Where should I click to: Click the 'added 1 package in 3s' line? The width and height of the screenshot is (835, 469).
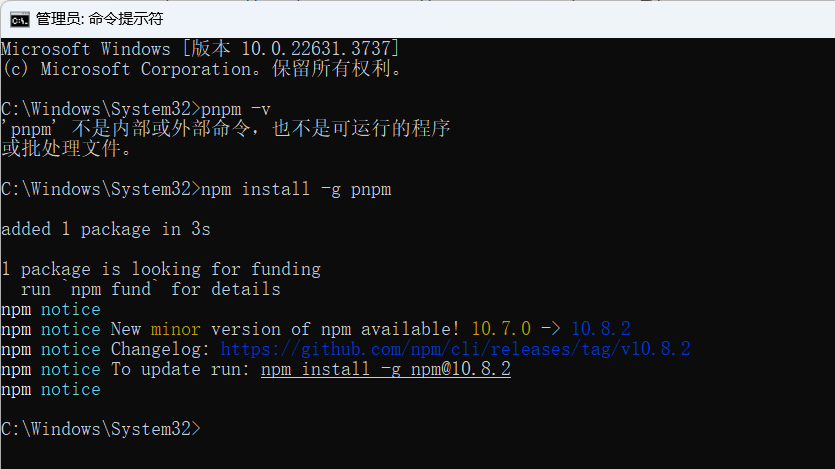106,229
